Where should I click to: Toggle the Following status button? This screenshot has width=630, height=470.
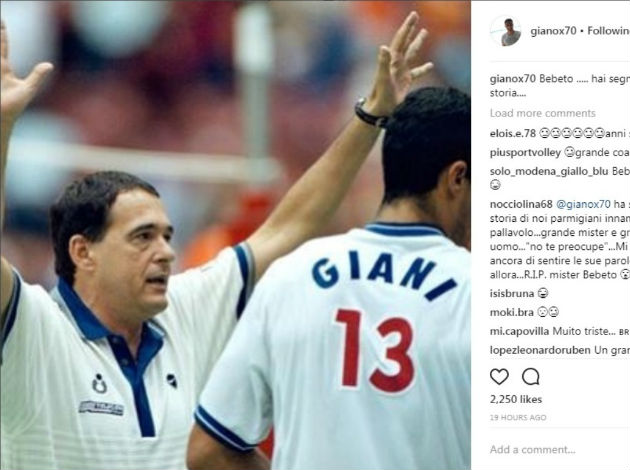[608, 31]
